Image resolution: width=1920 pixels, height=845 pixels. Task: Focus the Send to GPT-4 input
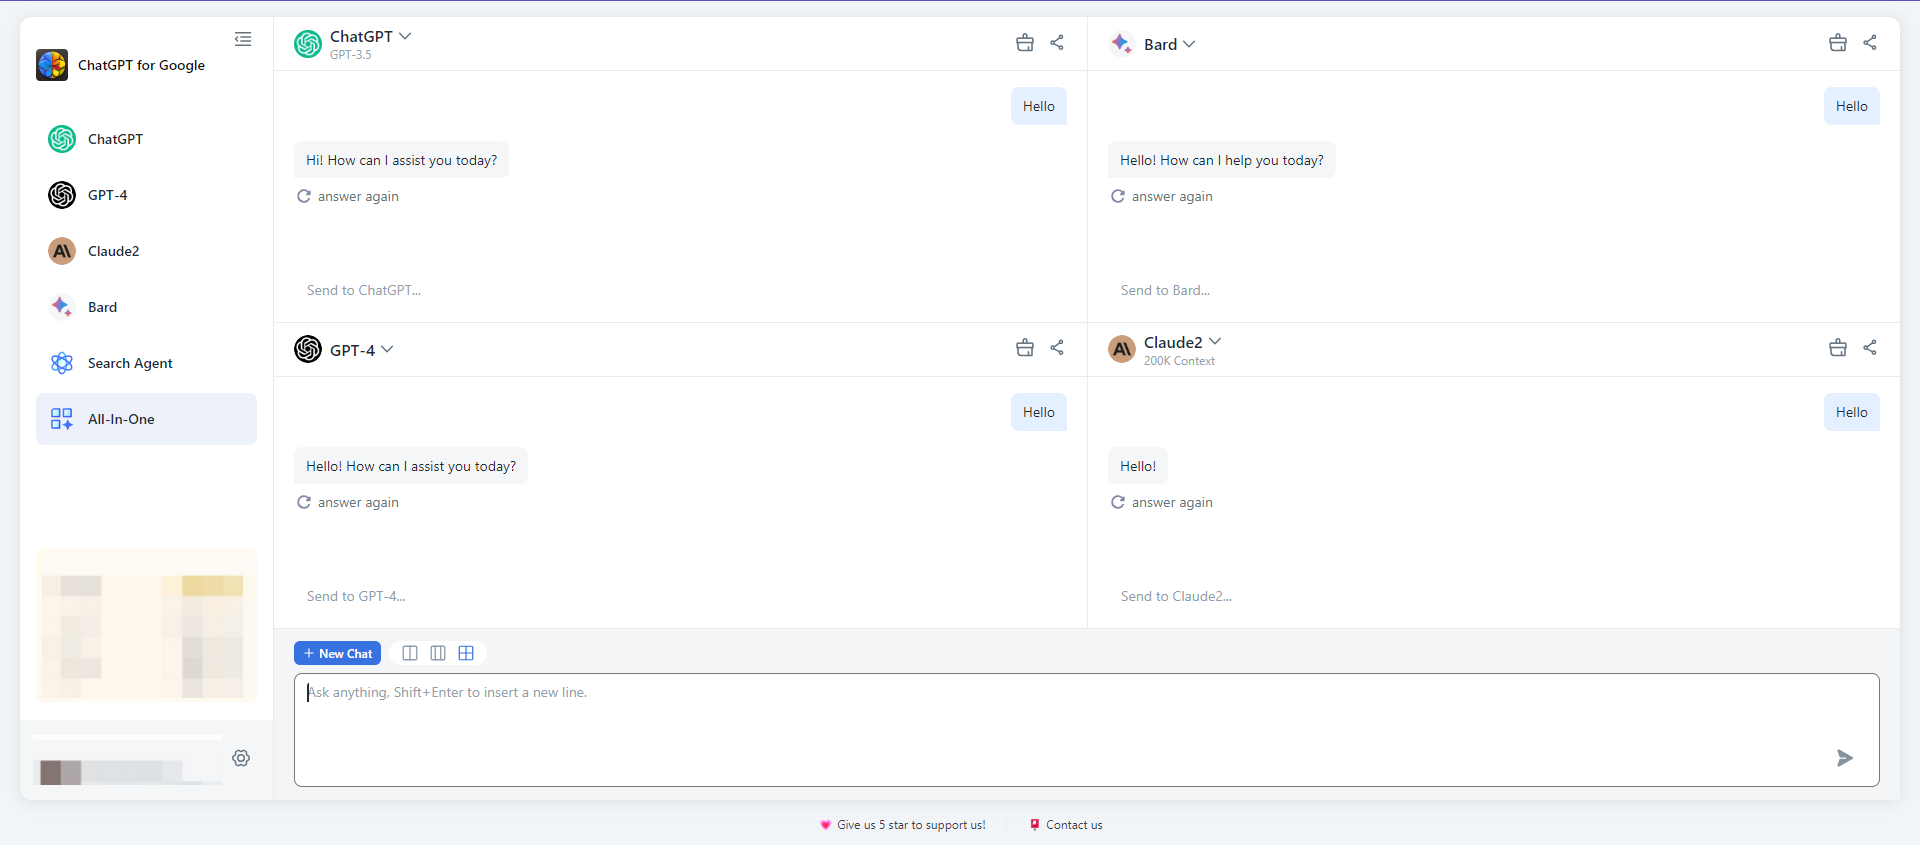[680, 596]
